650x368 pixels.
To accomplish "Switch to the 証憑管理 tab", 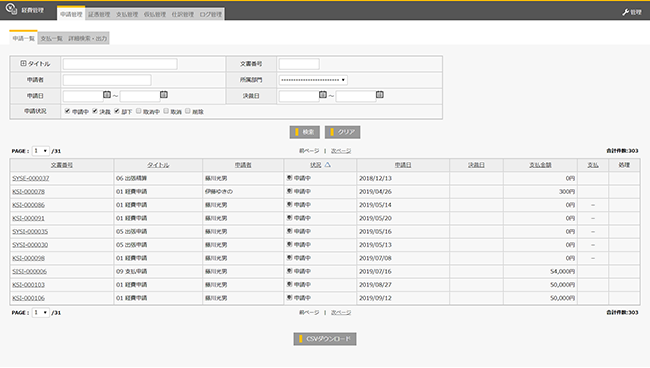I will (x=99, y=14).
